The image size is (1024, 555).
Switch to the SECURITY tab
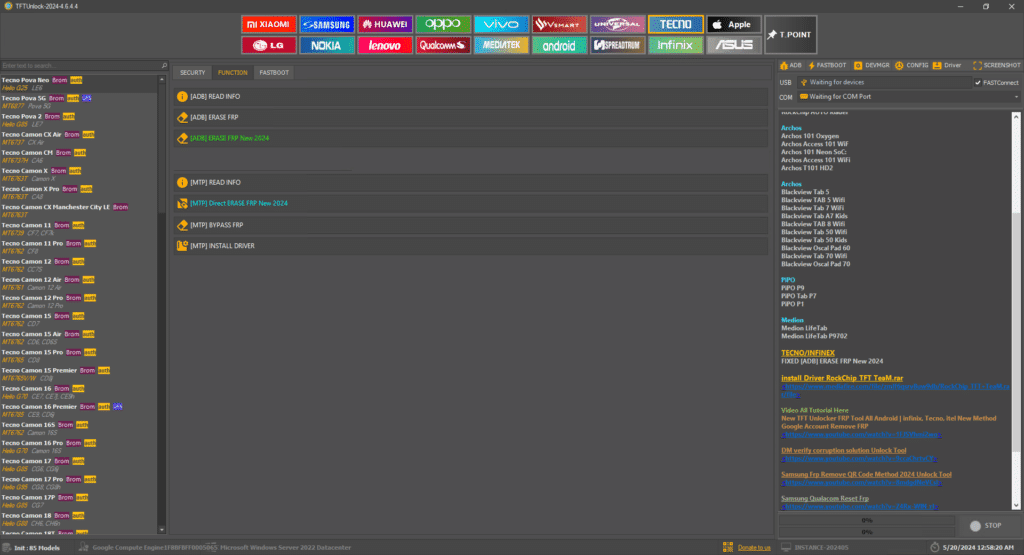[x=193, y=72]
